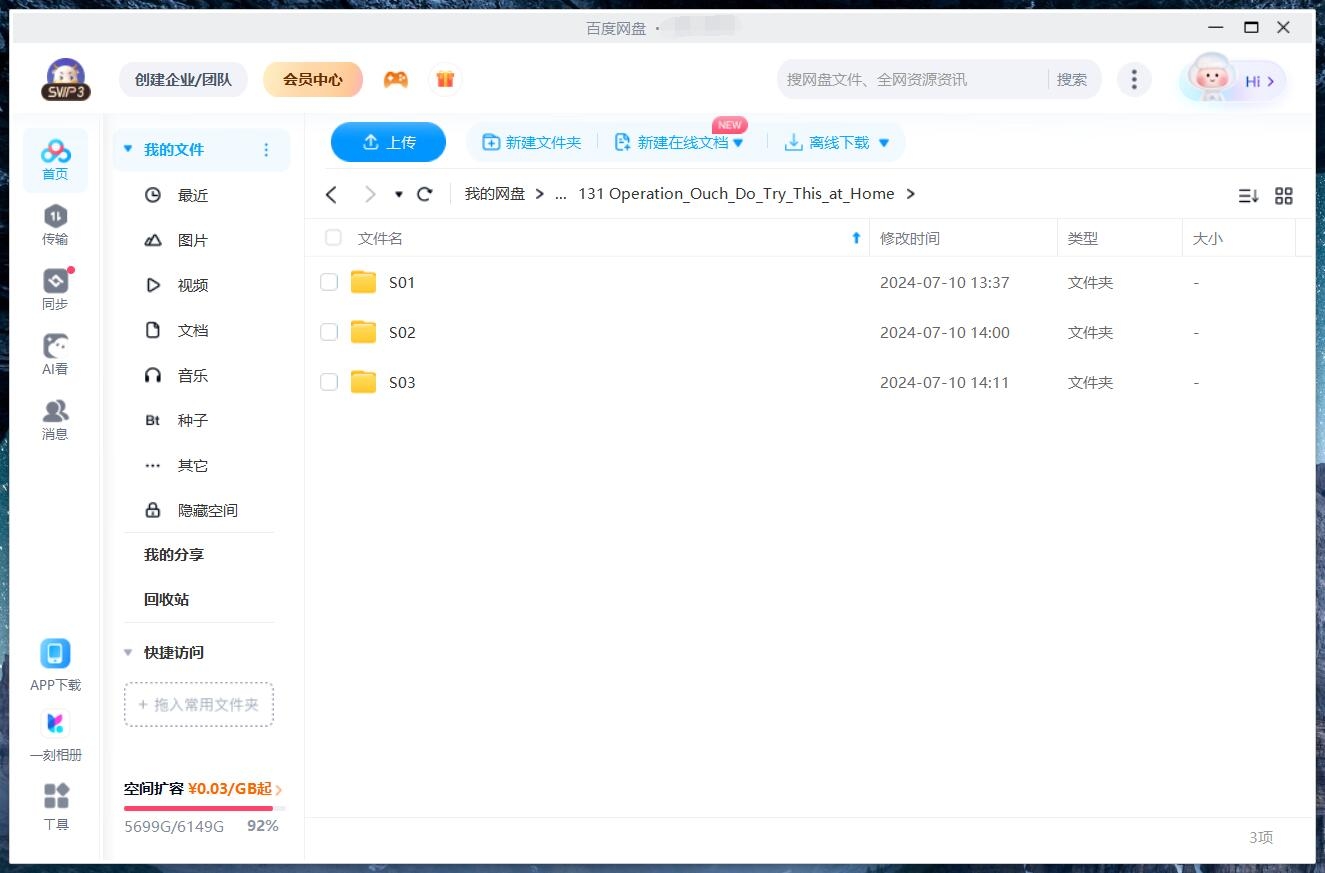Click the refresh icon in navigation bar

point(425,194)
